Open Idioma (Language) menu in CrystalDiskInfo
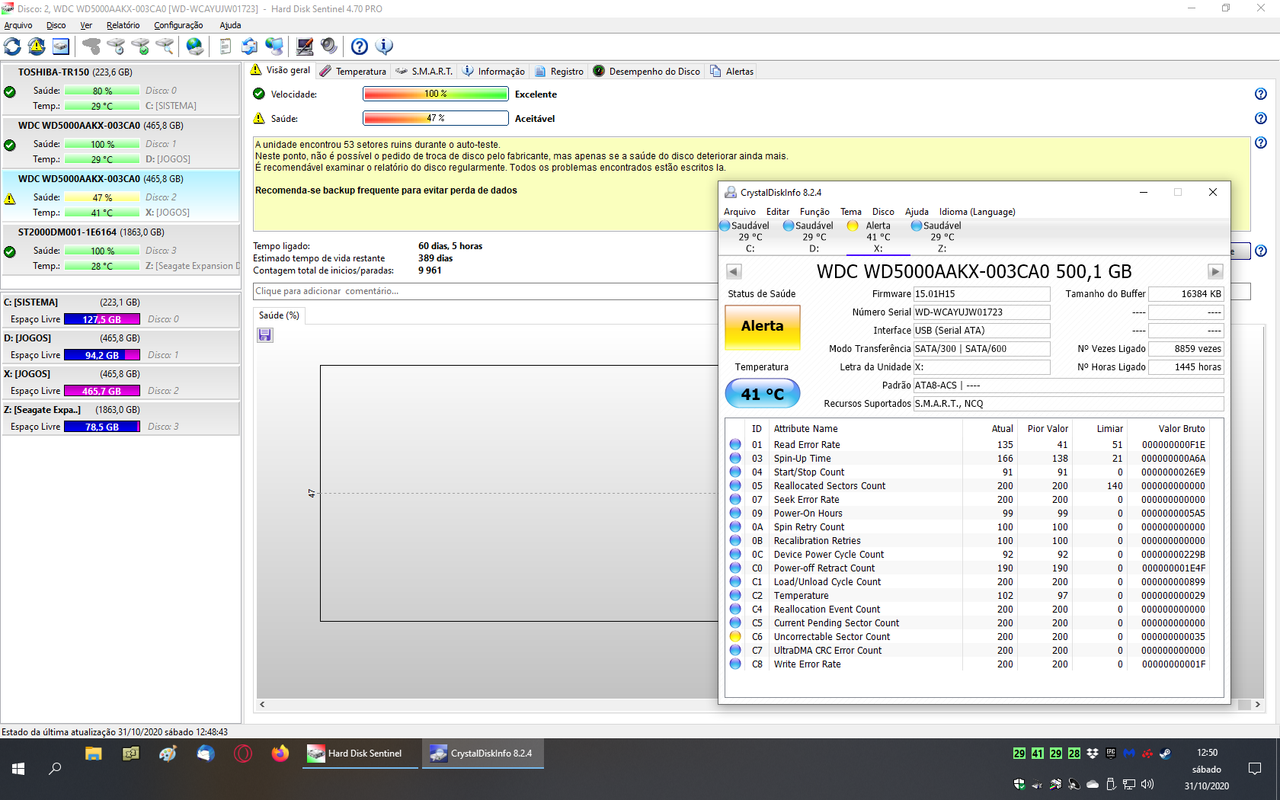The width and height of the screenshot is (1280, 800). click(x=977, y=211)
